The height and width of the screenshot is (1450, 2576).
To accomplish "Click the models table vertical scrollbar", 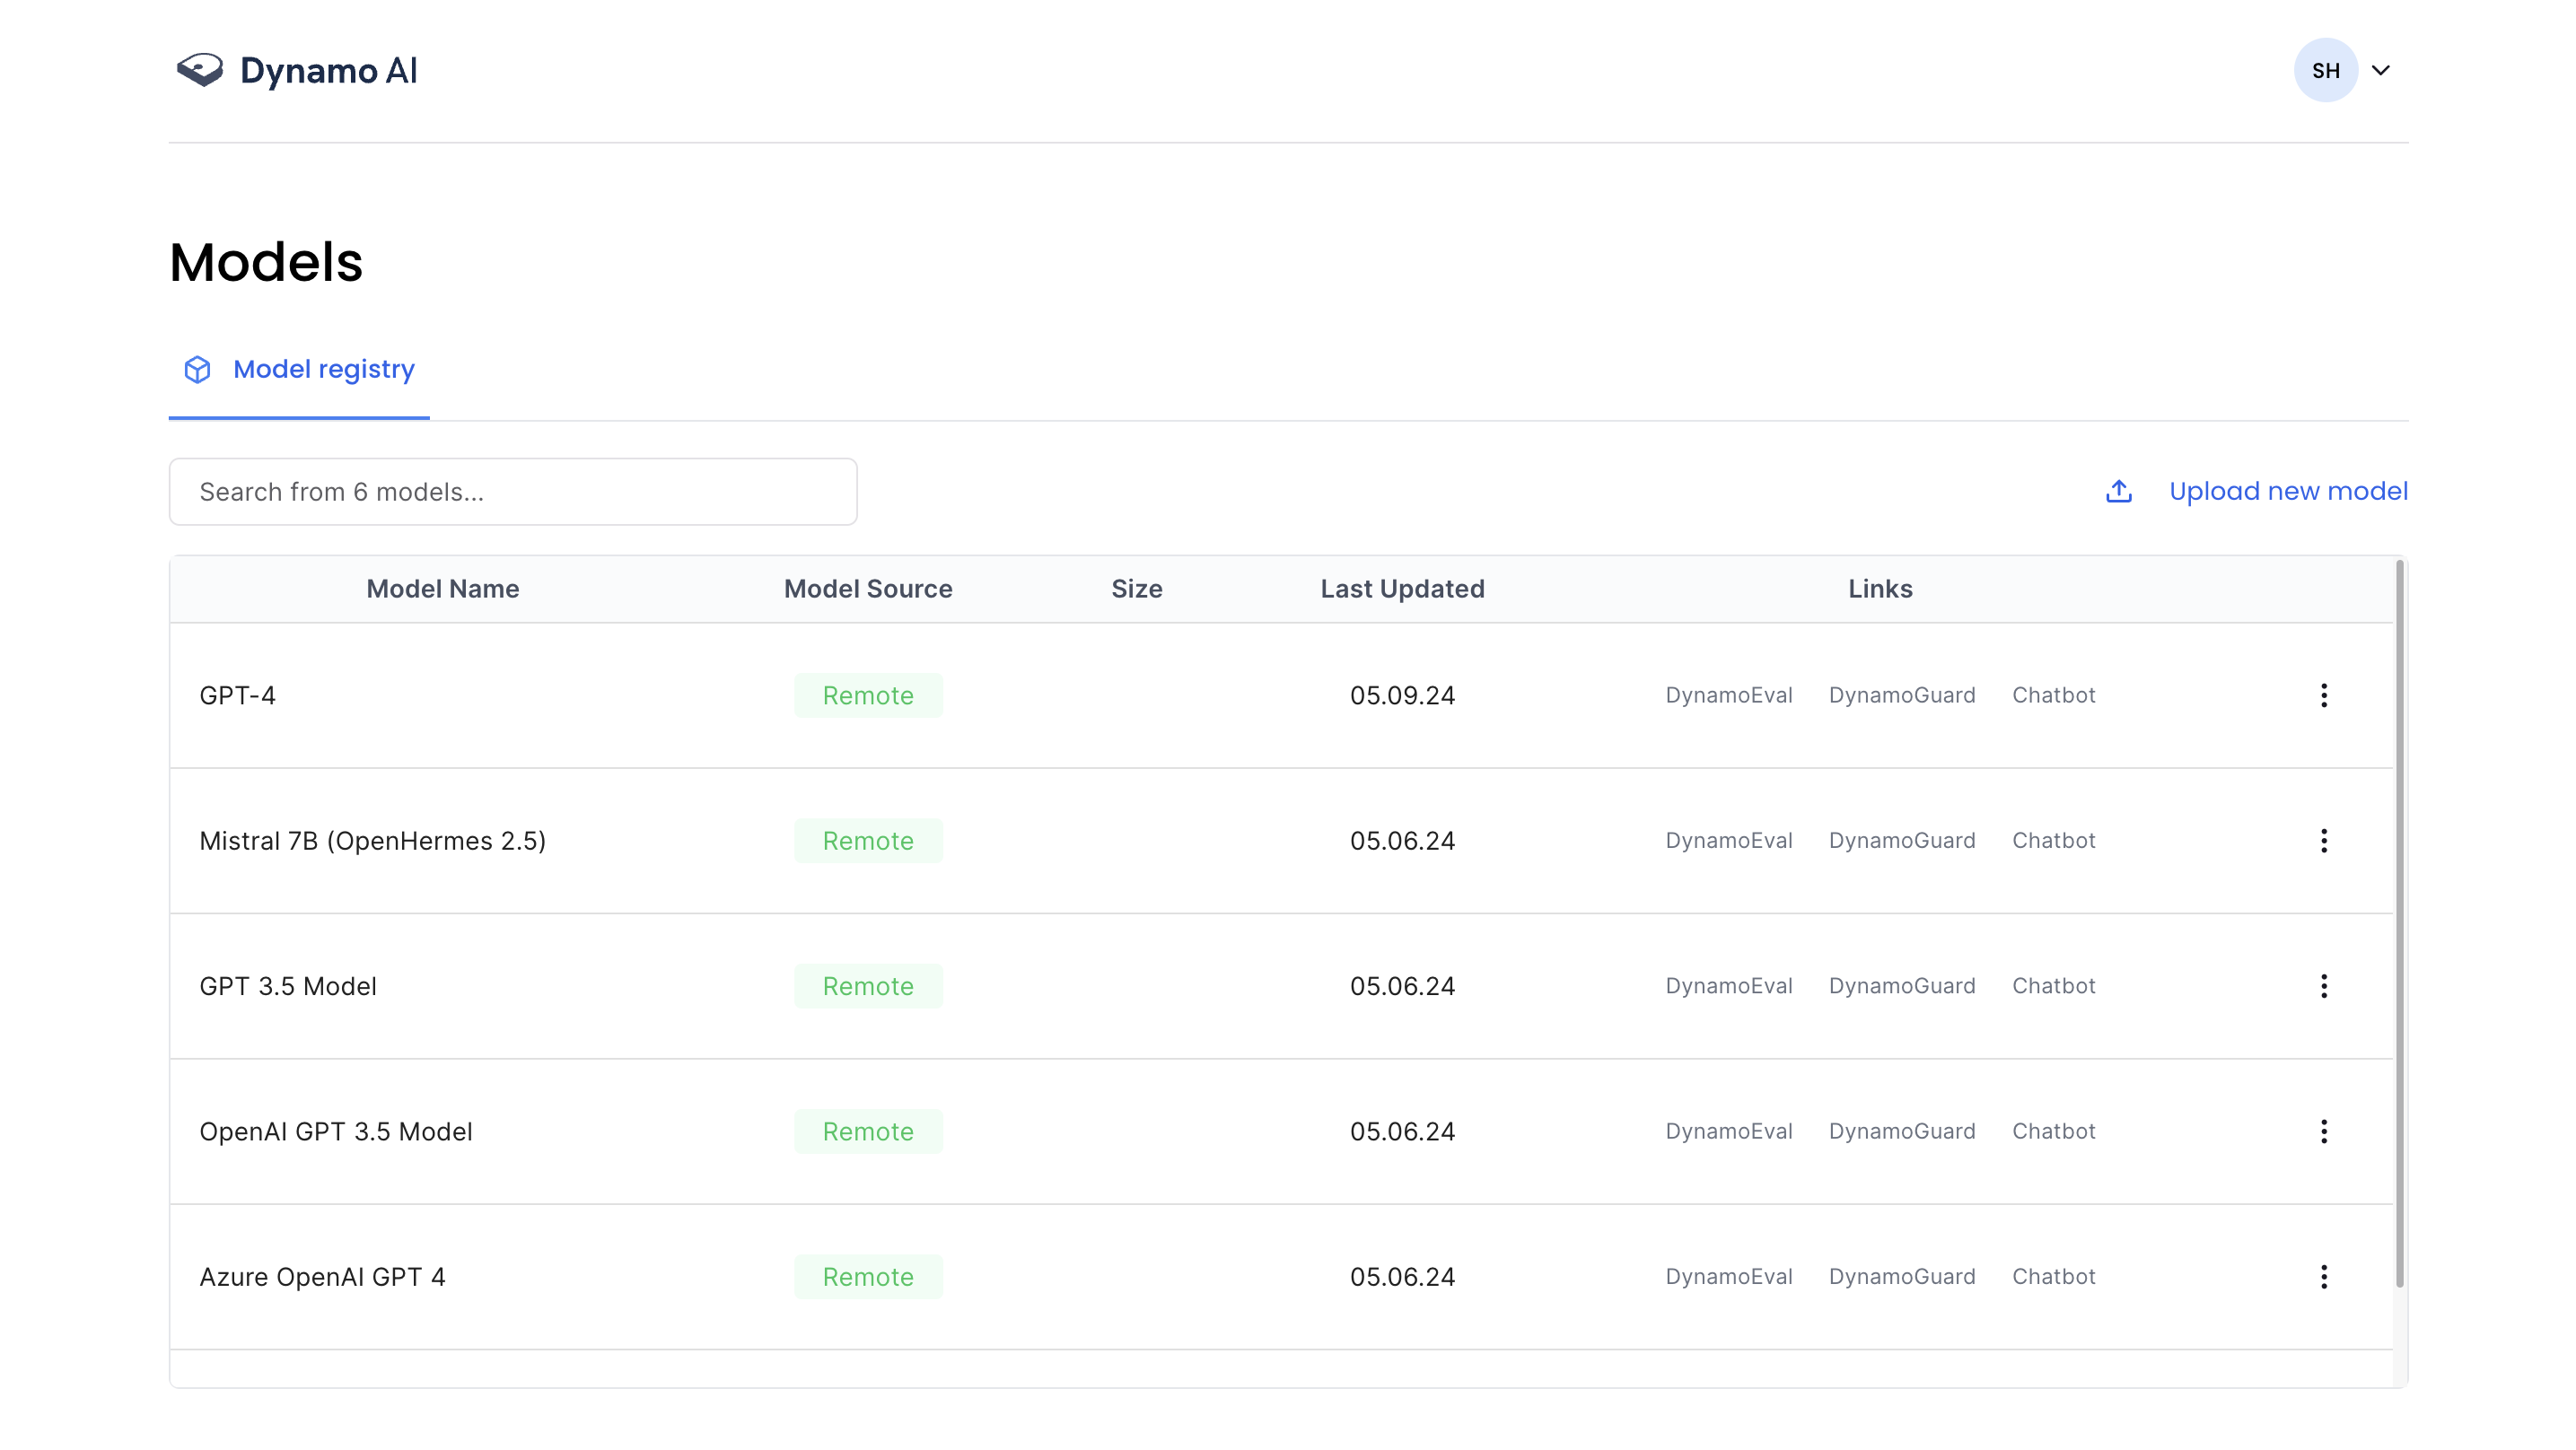I will (2399, 923).
